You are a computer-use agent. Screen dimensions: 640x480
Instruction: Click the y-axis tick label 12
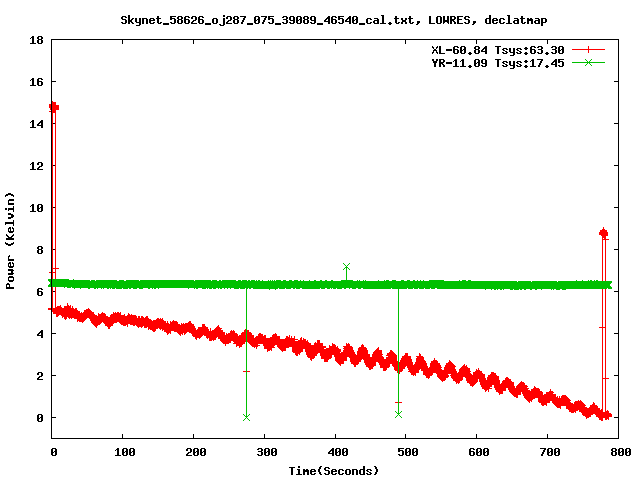[36, 166]
